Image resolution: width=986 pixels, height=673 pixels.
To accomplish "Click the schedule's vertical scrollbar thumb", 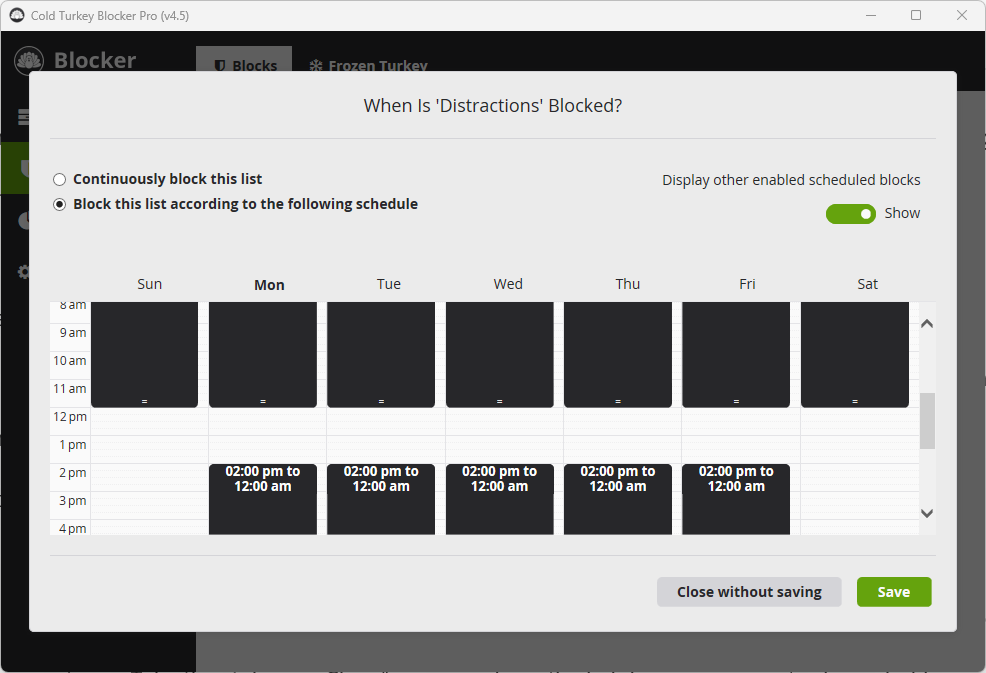I will [x=927, y=421].
